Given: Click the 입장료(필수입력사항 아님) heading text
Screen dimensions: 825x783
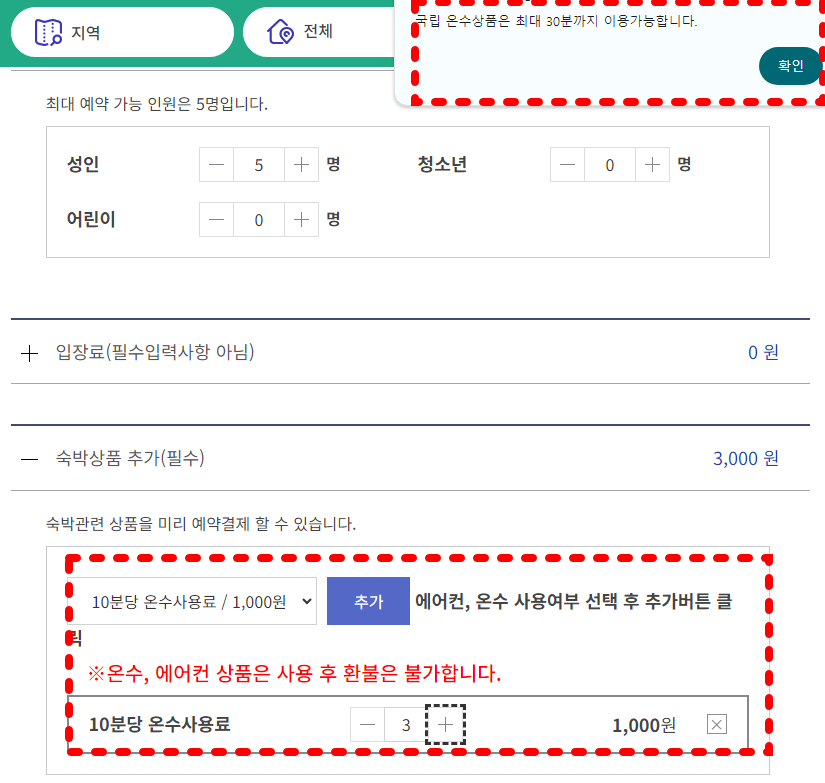Looking at the screenshot, I should coord(155,352).
